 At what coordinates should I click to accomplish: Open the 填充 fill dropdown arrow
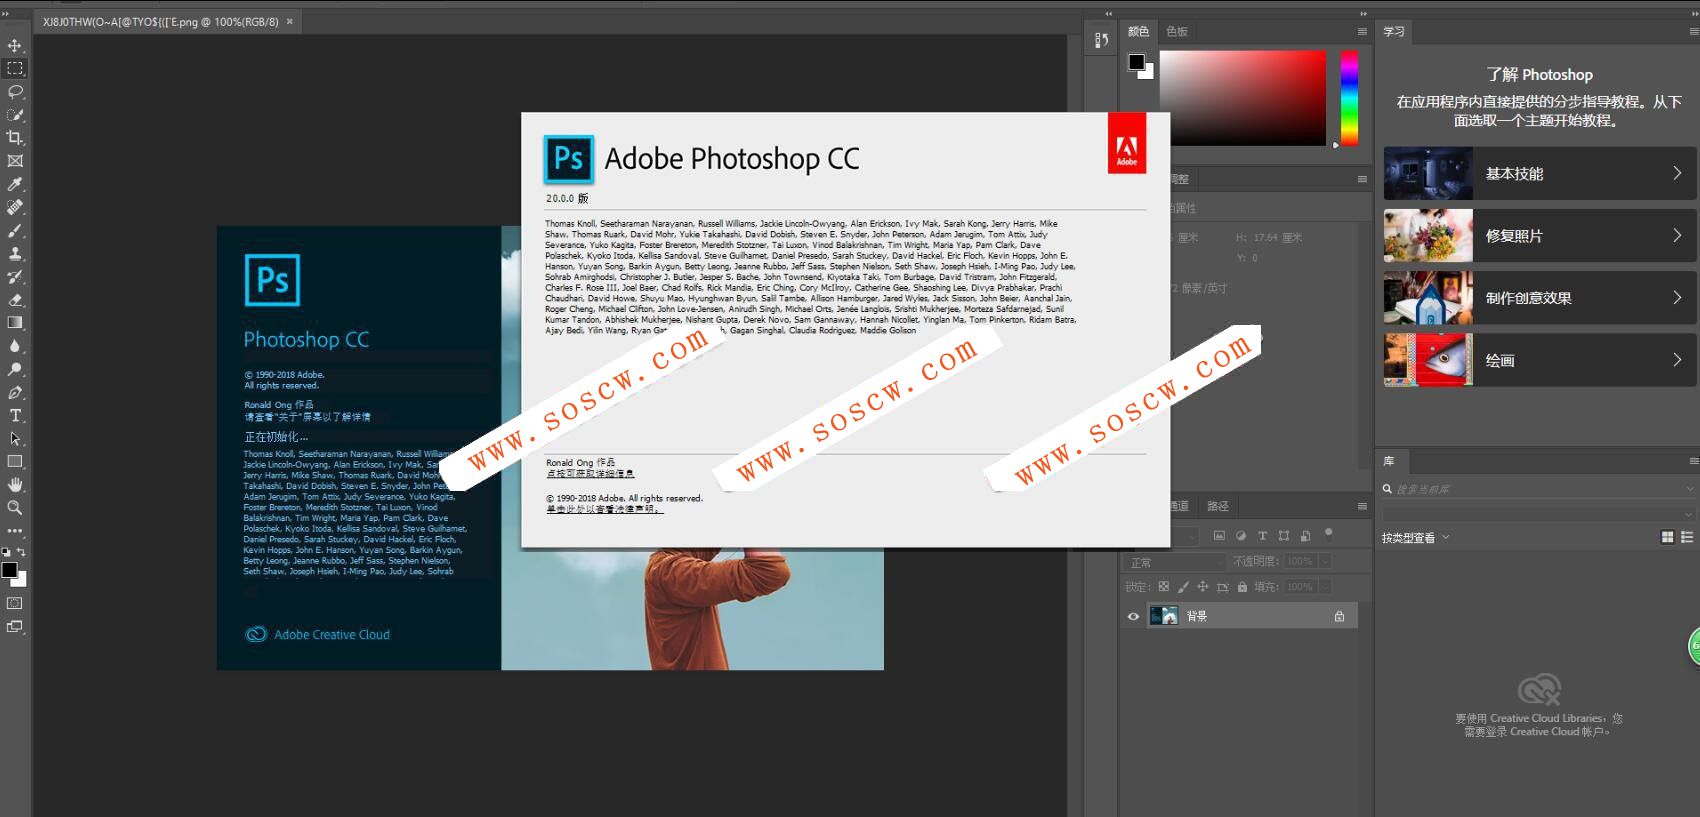pyautogui.click(x=1325, y=587)
